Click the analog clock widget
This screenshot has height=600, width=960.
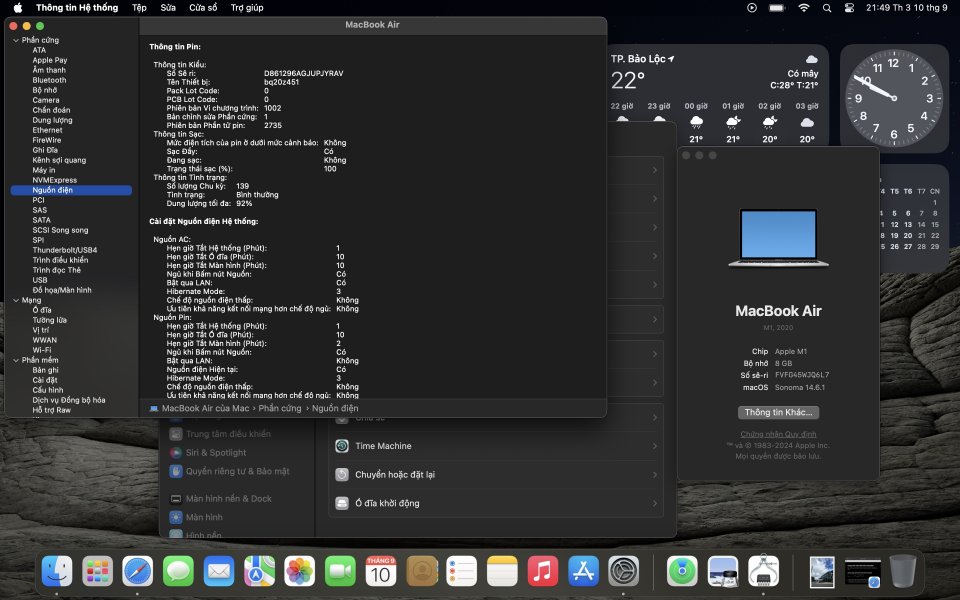click(894, 98)
